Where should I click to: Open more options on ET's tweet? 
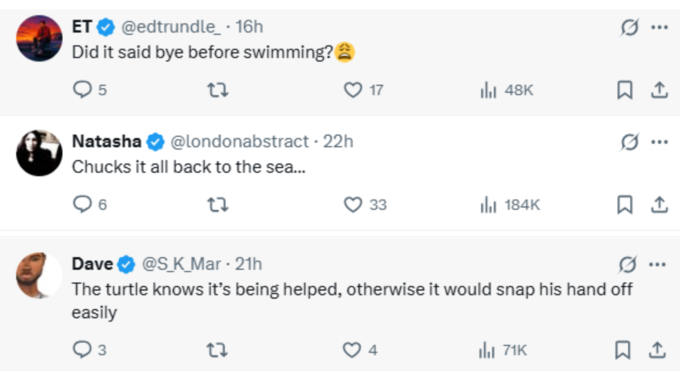(x=659, y=27)
